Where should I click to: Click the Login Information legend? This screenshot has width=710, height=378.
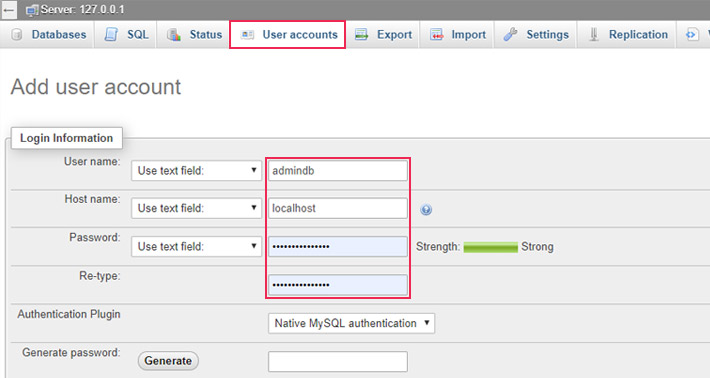coord(67,138)
